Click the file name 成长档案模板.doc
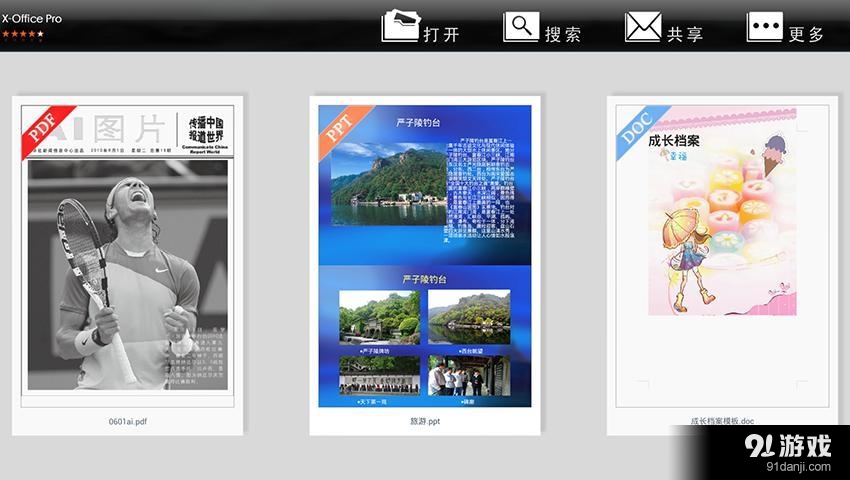The height and width of the screenshot is (480, 850). (x=722, y=421)
